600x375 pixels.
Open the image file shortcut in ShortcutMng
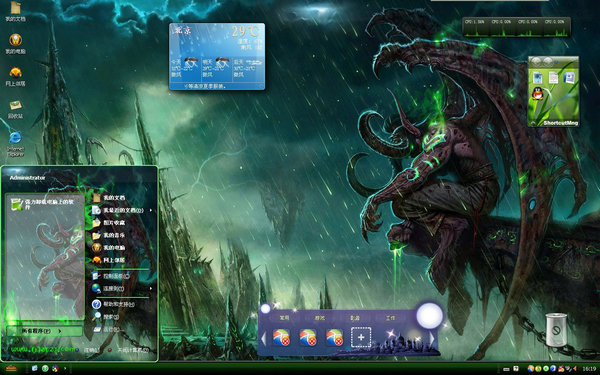tap(538, 77)
